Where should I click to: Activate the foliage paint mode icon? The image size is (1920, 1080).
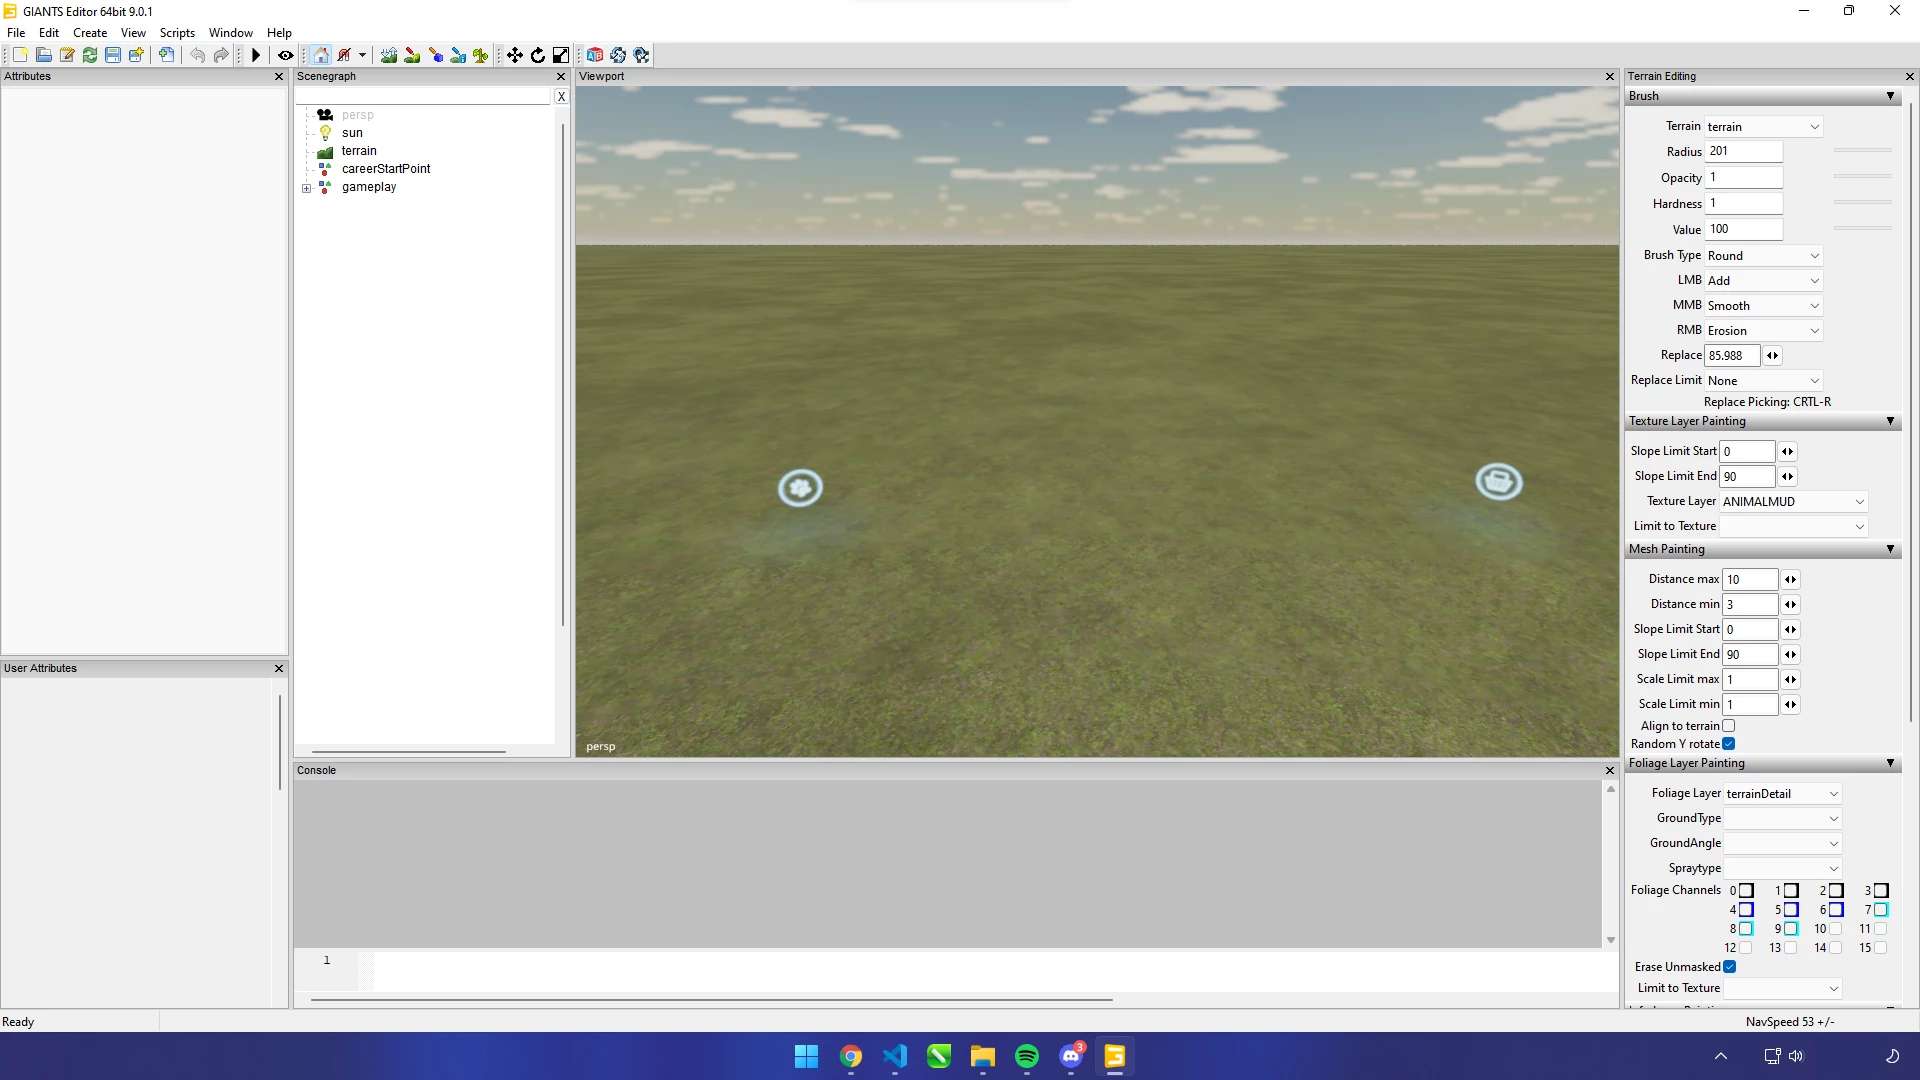[481, 56]
